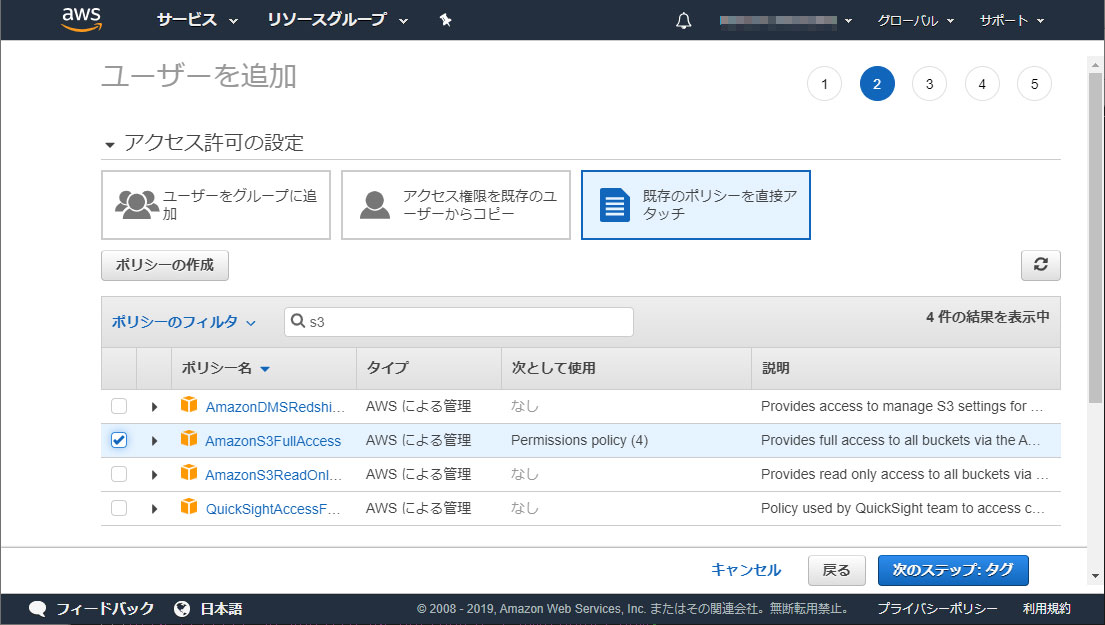The image size is (1105, 625).
Task: Expand the AmazonS3ReadOnly policy row details
Action: click(154, 474)
